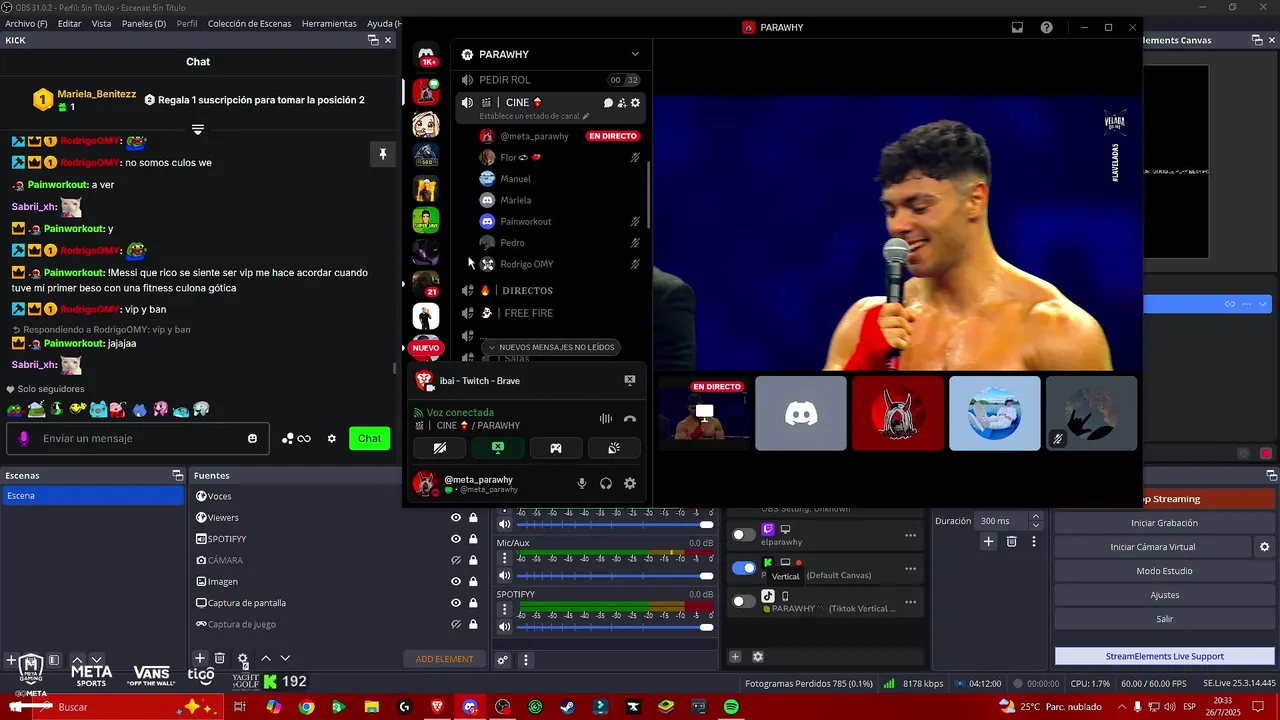Open TikTok output options menu
This screenshot has width=1280, height=720.
coord(910,601)
